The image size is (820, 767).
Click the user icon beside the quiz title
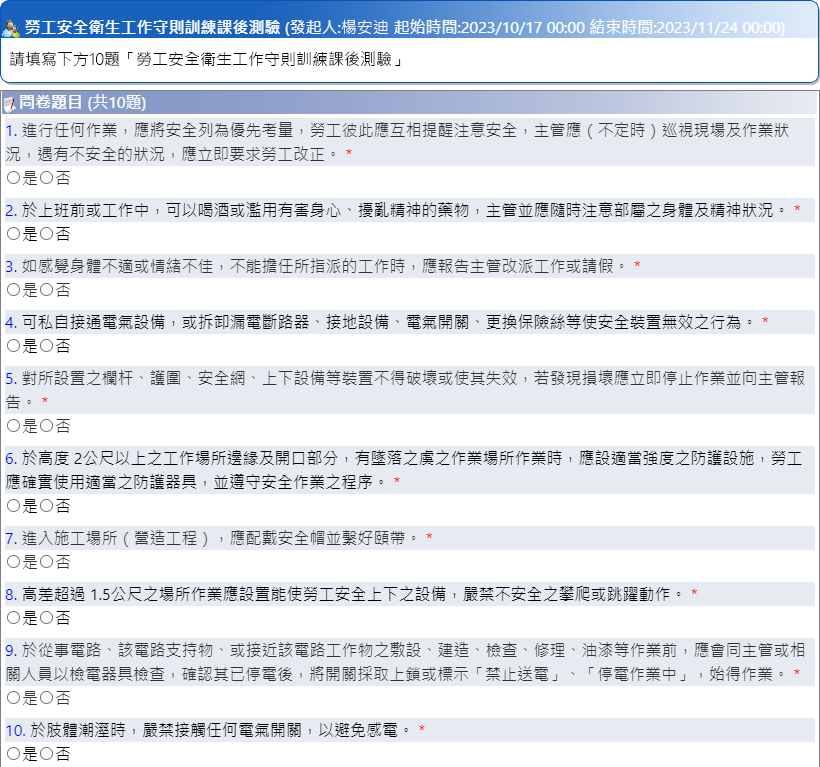(x=11, y=28)
